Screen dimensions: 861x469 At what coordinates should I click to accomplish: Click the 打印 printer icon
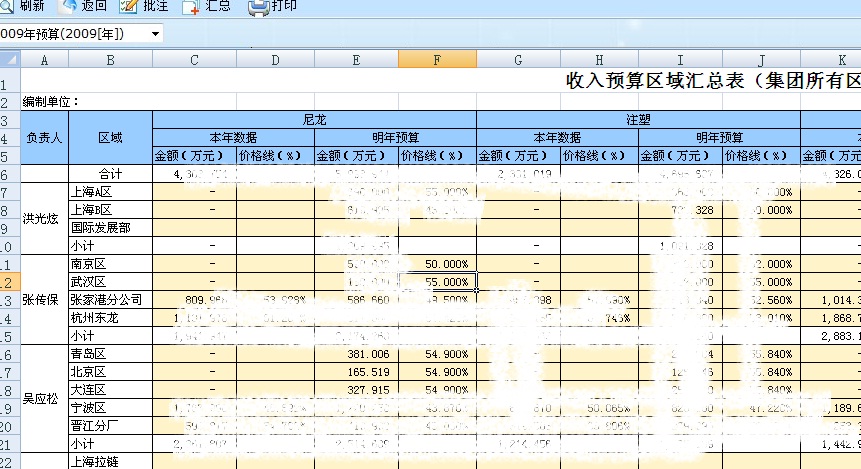258,7
